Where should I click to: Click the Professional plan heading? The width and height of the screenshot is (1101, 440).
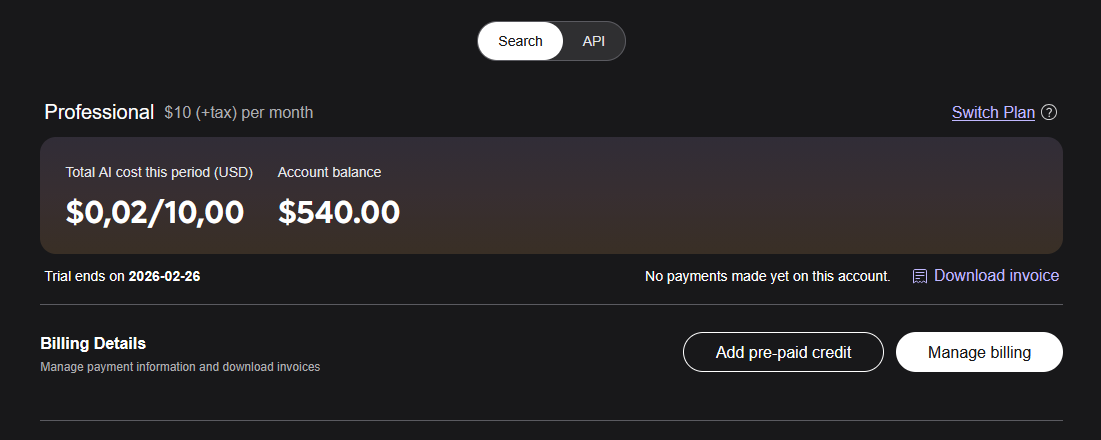click(99, 112)
